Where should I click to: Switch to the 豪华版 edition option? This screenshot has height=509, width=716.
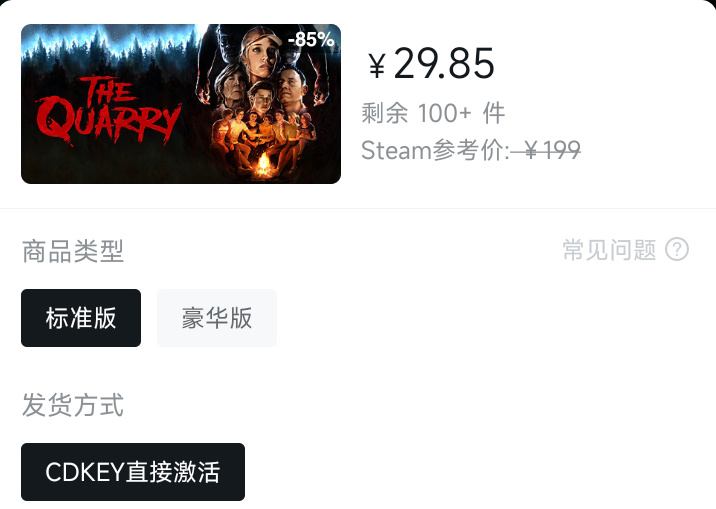[x=217, y=318]
